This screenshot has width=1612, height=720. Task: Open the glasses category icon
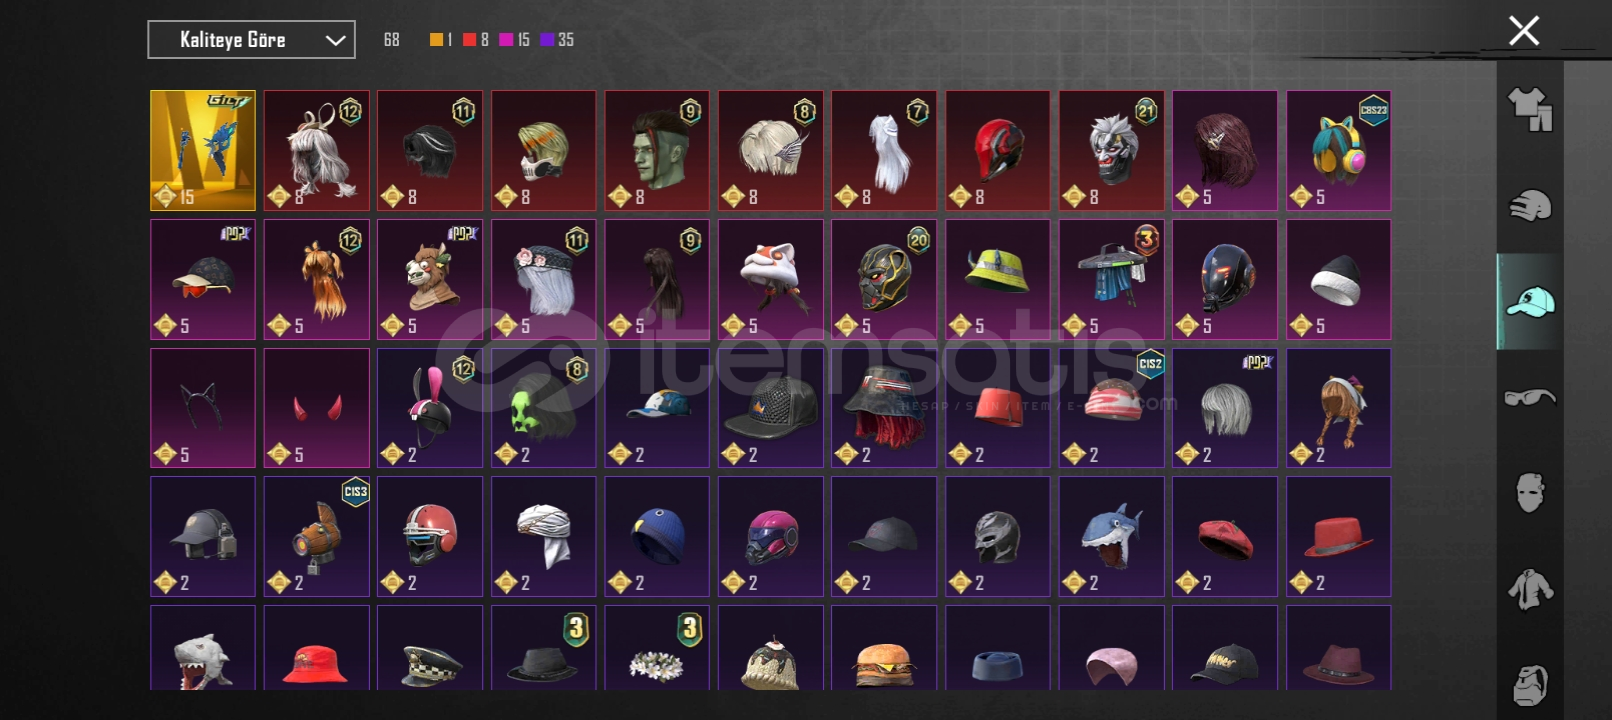1530,397
